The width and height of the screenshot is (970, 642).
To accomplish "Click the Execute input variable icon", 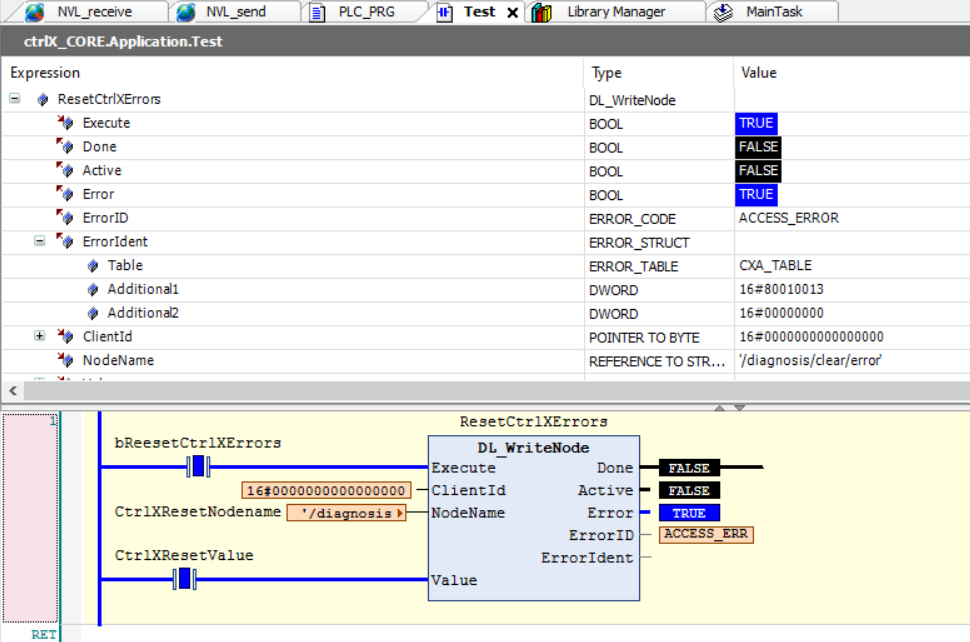I will [x=65, y=123].
